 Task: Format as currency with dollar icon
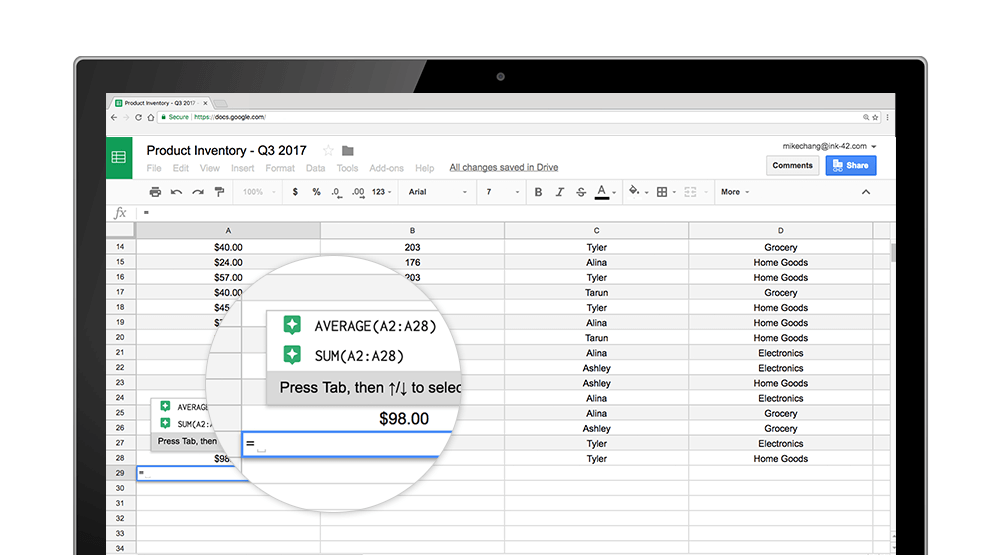coord(295,192)
